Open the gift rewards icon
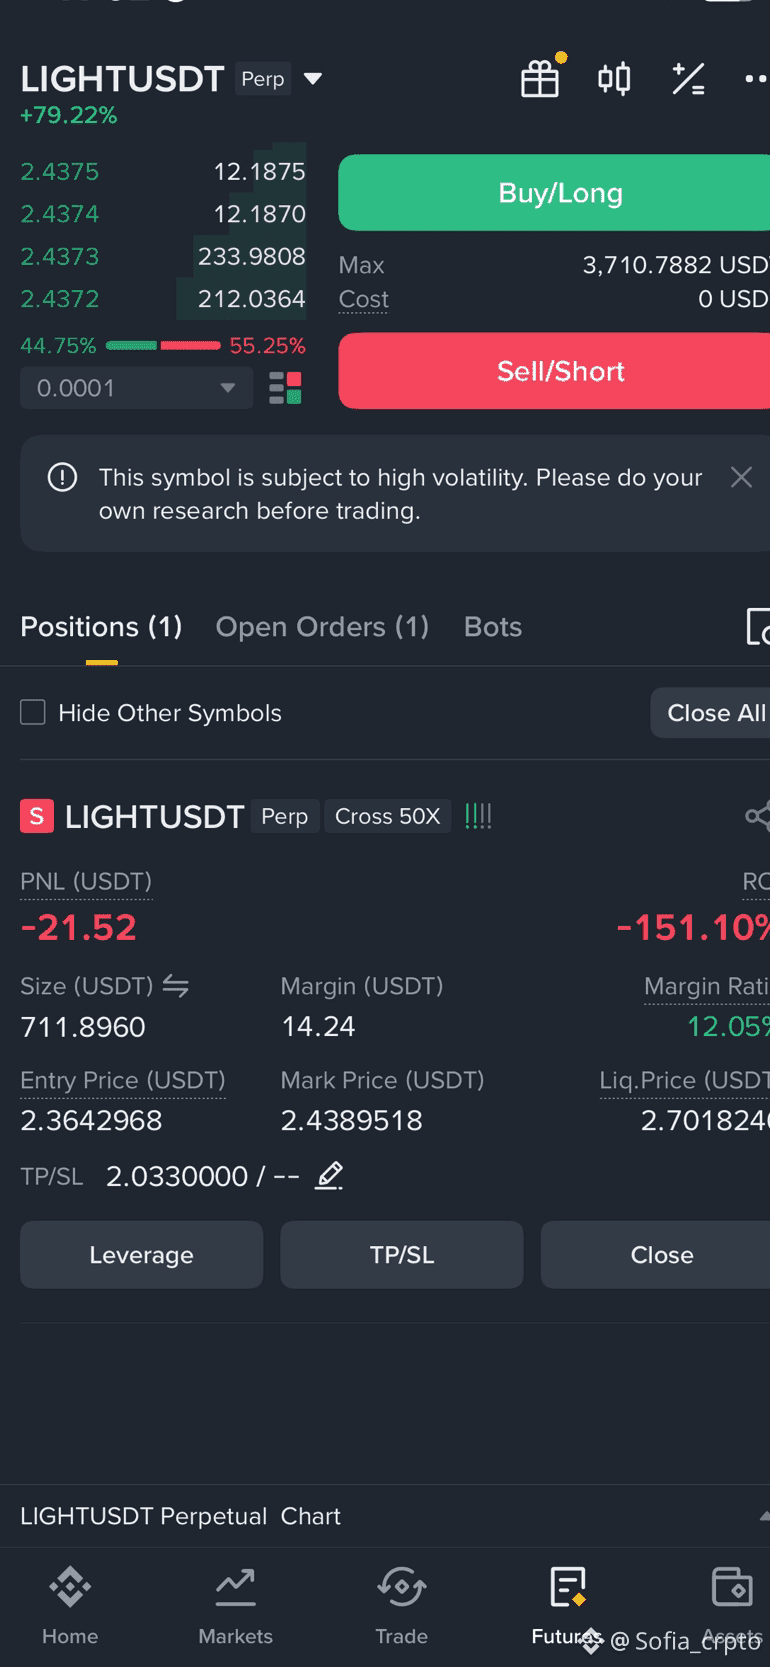Image resolution: width=770 pixels, height=1667 pixels. tap(540, 78)
